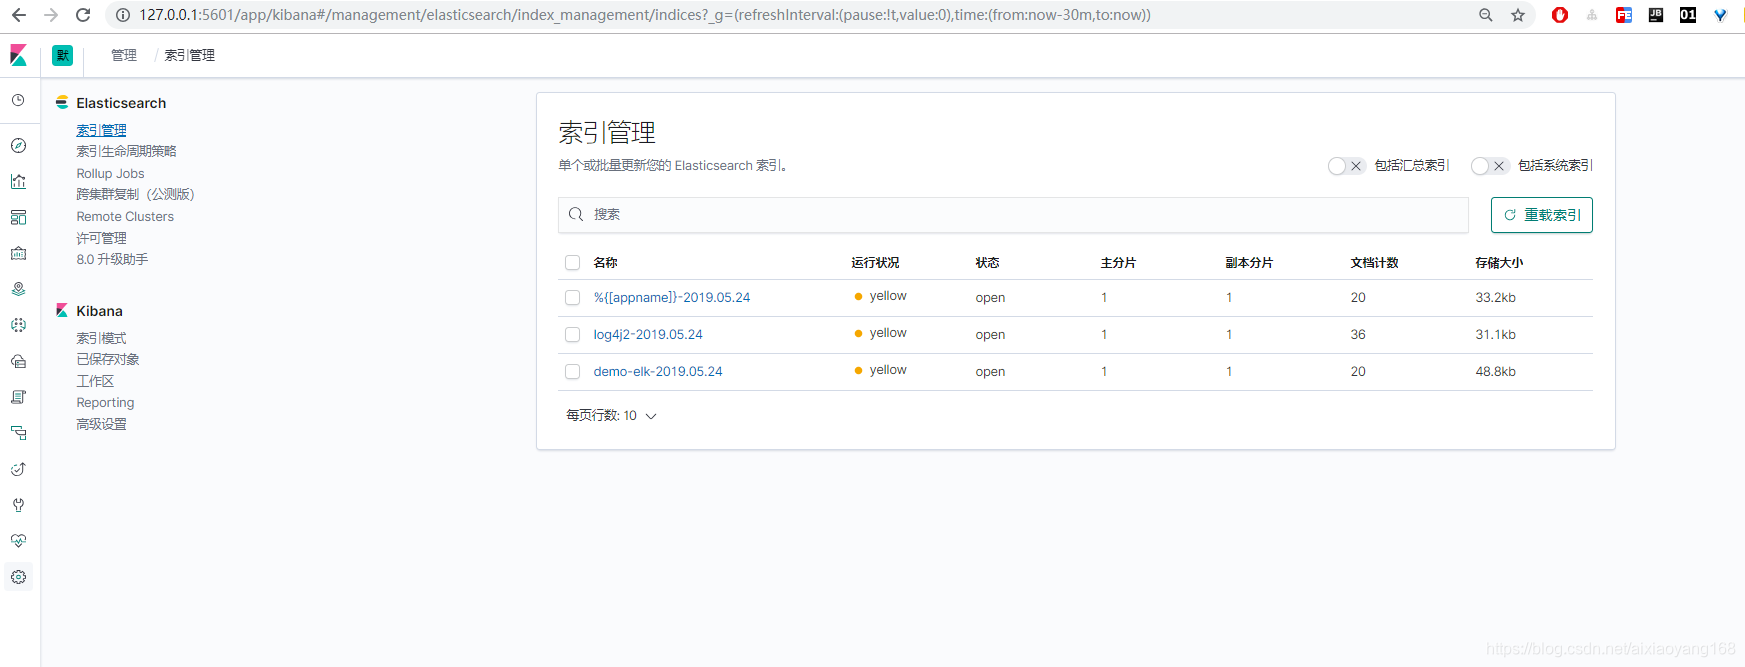
Task: Click the zoom magnifier icon in address bar
Action: 1486,15
